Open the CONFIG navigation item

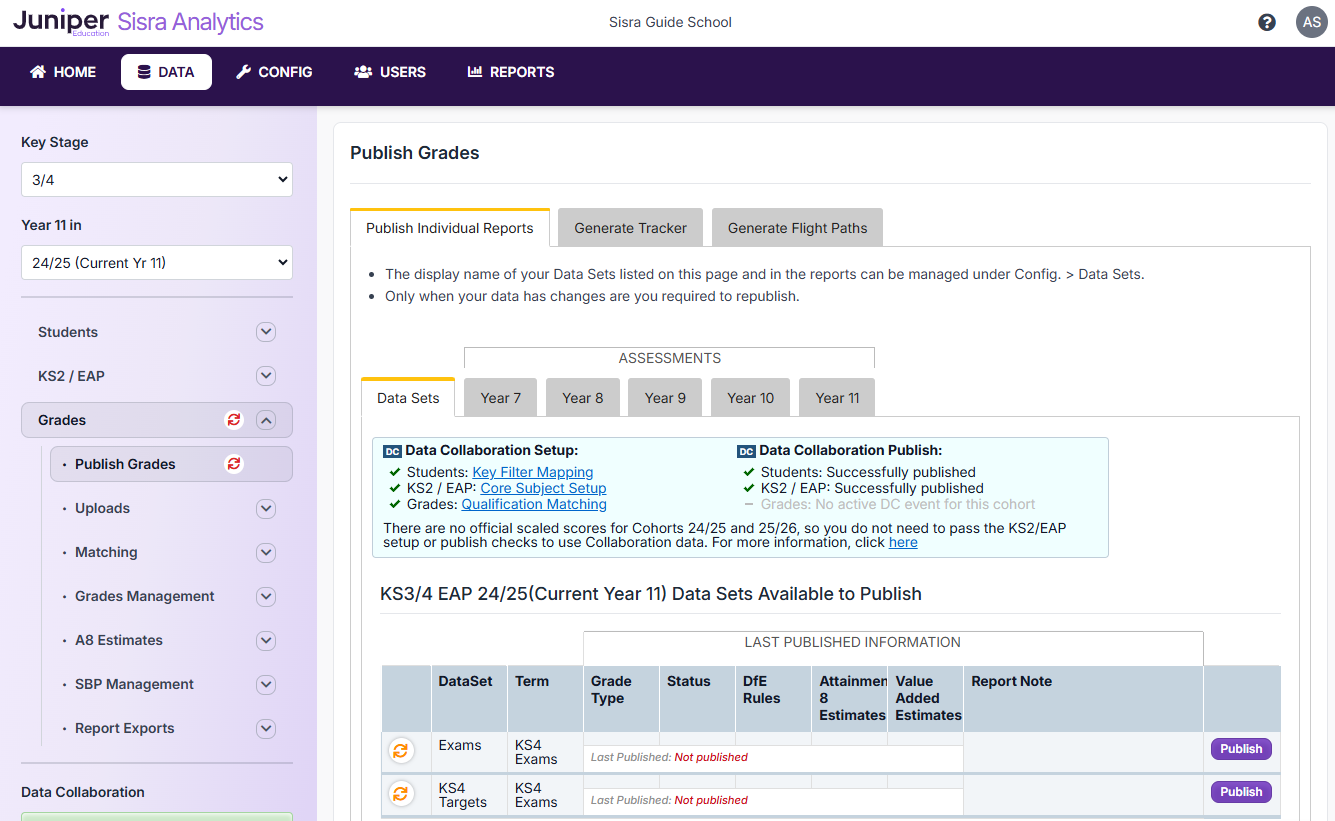[x=274, y=72]
